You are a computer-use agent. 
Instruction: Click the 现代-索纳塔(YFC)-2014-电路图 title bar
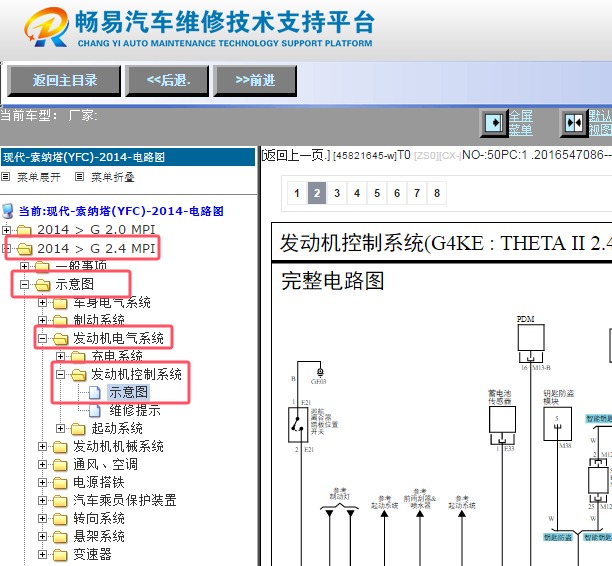pyautogui.click(x=128, y=157)
